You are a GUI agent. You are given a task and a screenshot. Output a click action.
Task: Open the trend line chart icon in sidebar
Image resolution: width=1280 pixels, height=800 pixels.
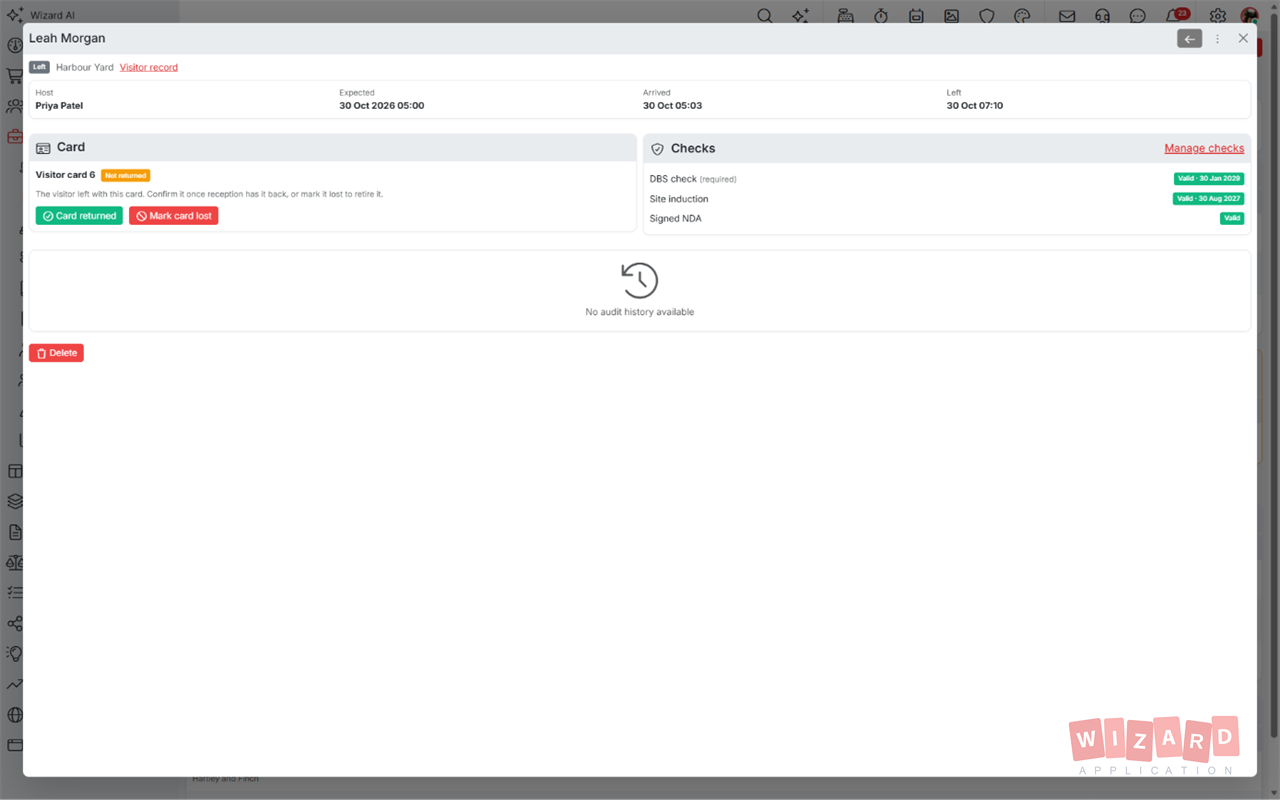15,685
